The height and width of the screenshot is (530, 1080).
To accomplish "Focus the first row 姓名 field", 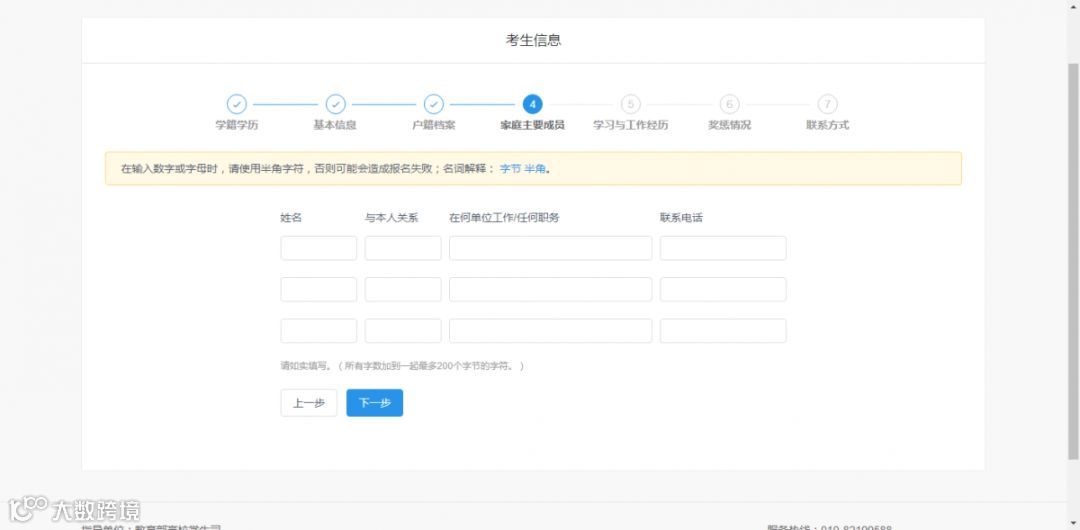I will point(319,248).
